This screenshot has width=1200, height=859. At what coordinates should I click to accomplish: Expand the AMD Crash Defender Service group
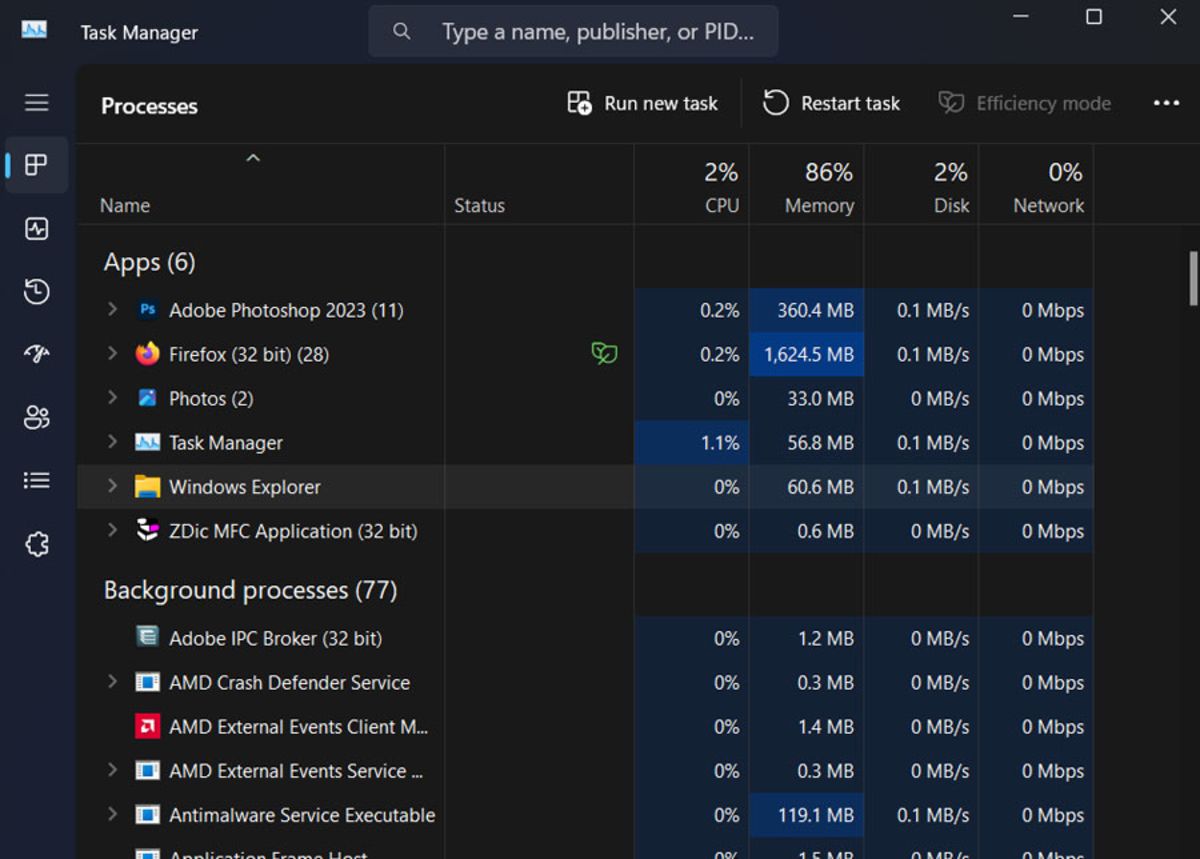pos(112,683)
